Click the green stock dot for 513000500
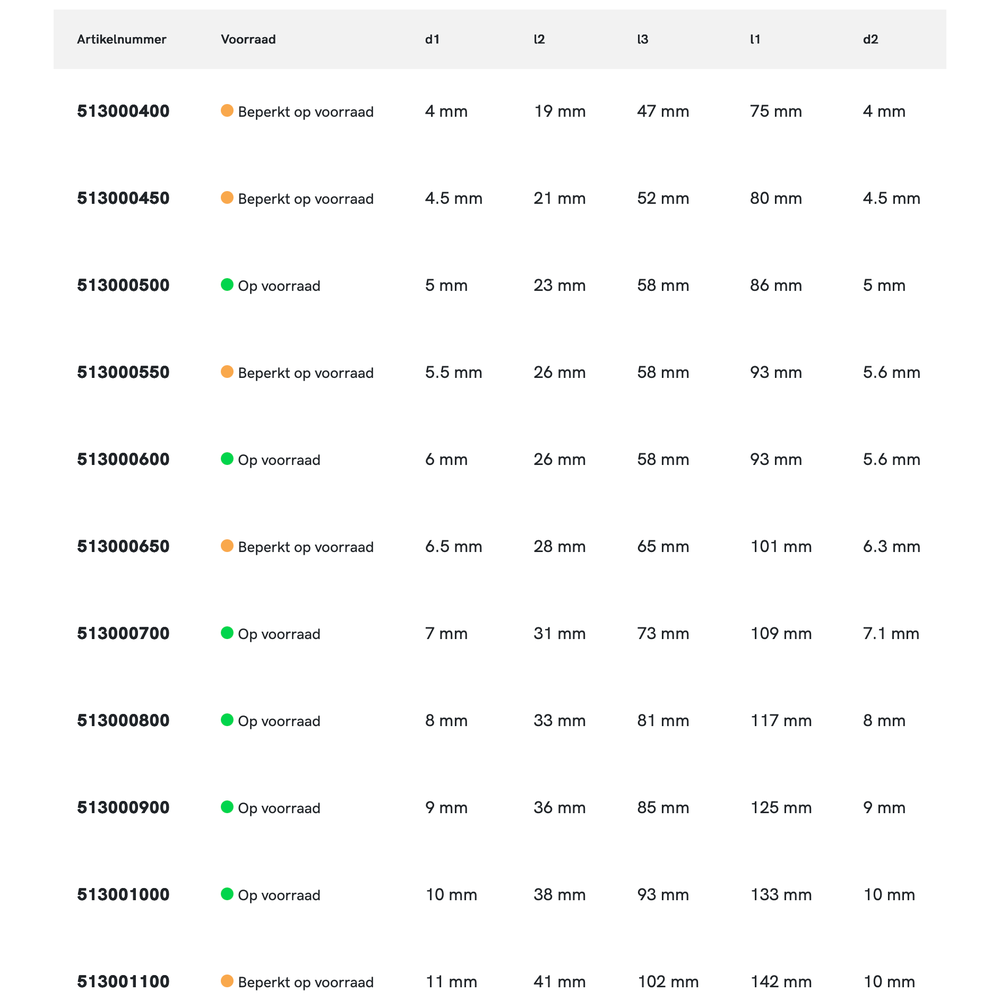This screenshot has width=1000, height=1000. coord(227,285)
